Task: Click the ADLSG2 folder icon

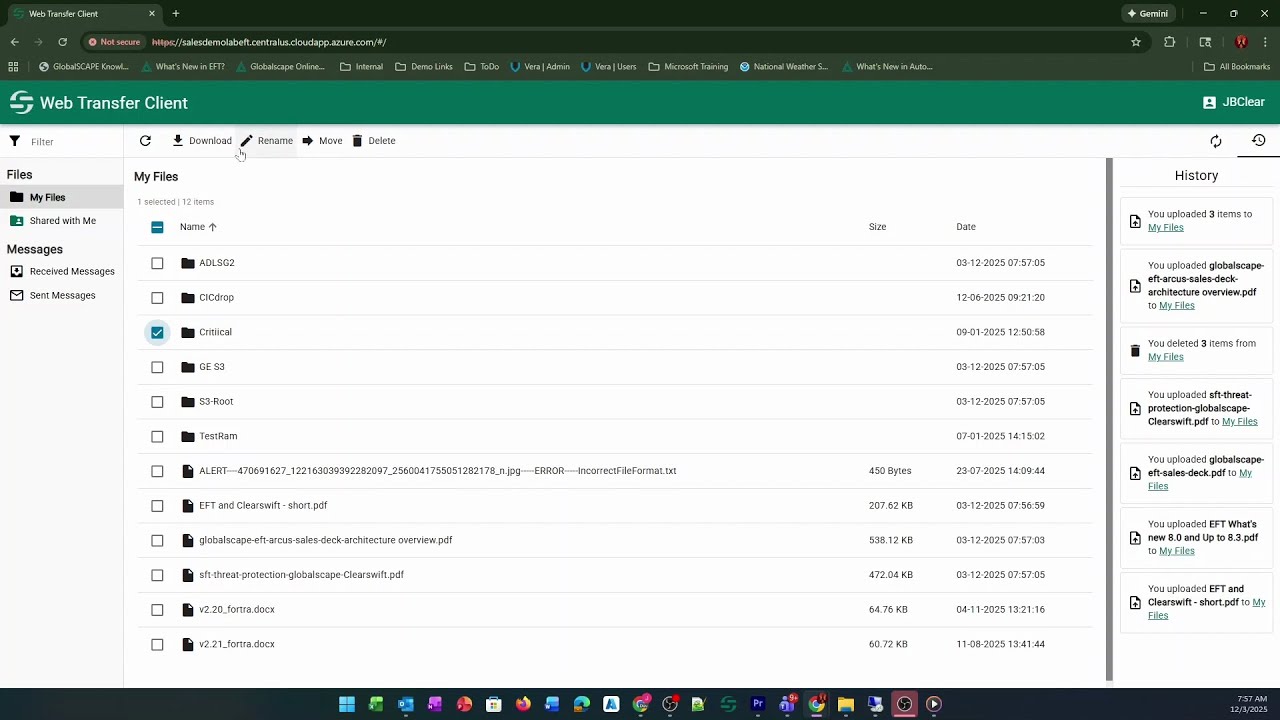Action: (188, 263)
